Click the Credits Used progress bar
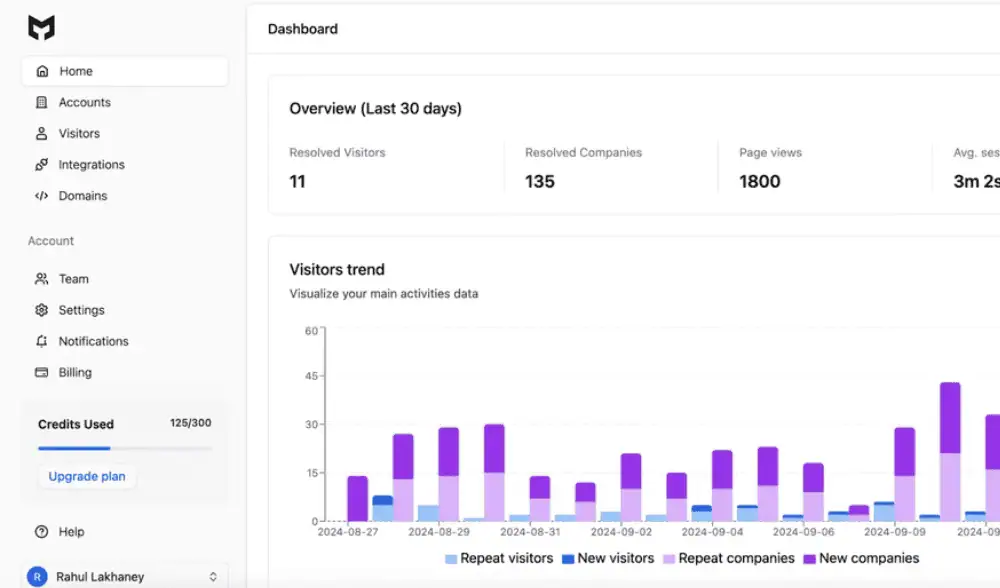 coord(124,448)
